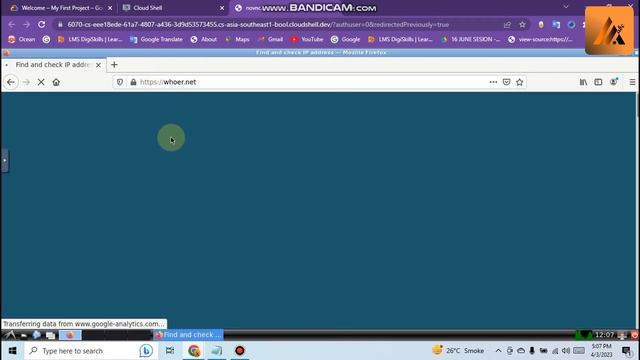Viewport: 640px width, 360px height.
Task: Open Firefox account icon
Action: click(613, 82)
